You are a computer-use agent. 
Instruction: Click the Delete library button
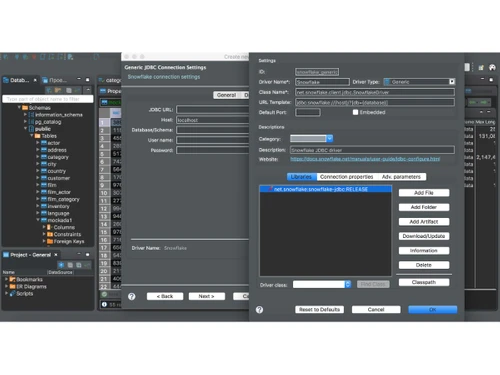click(x=424, y=265)
